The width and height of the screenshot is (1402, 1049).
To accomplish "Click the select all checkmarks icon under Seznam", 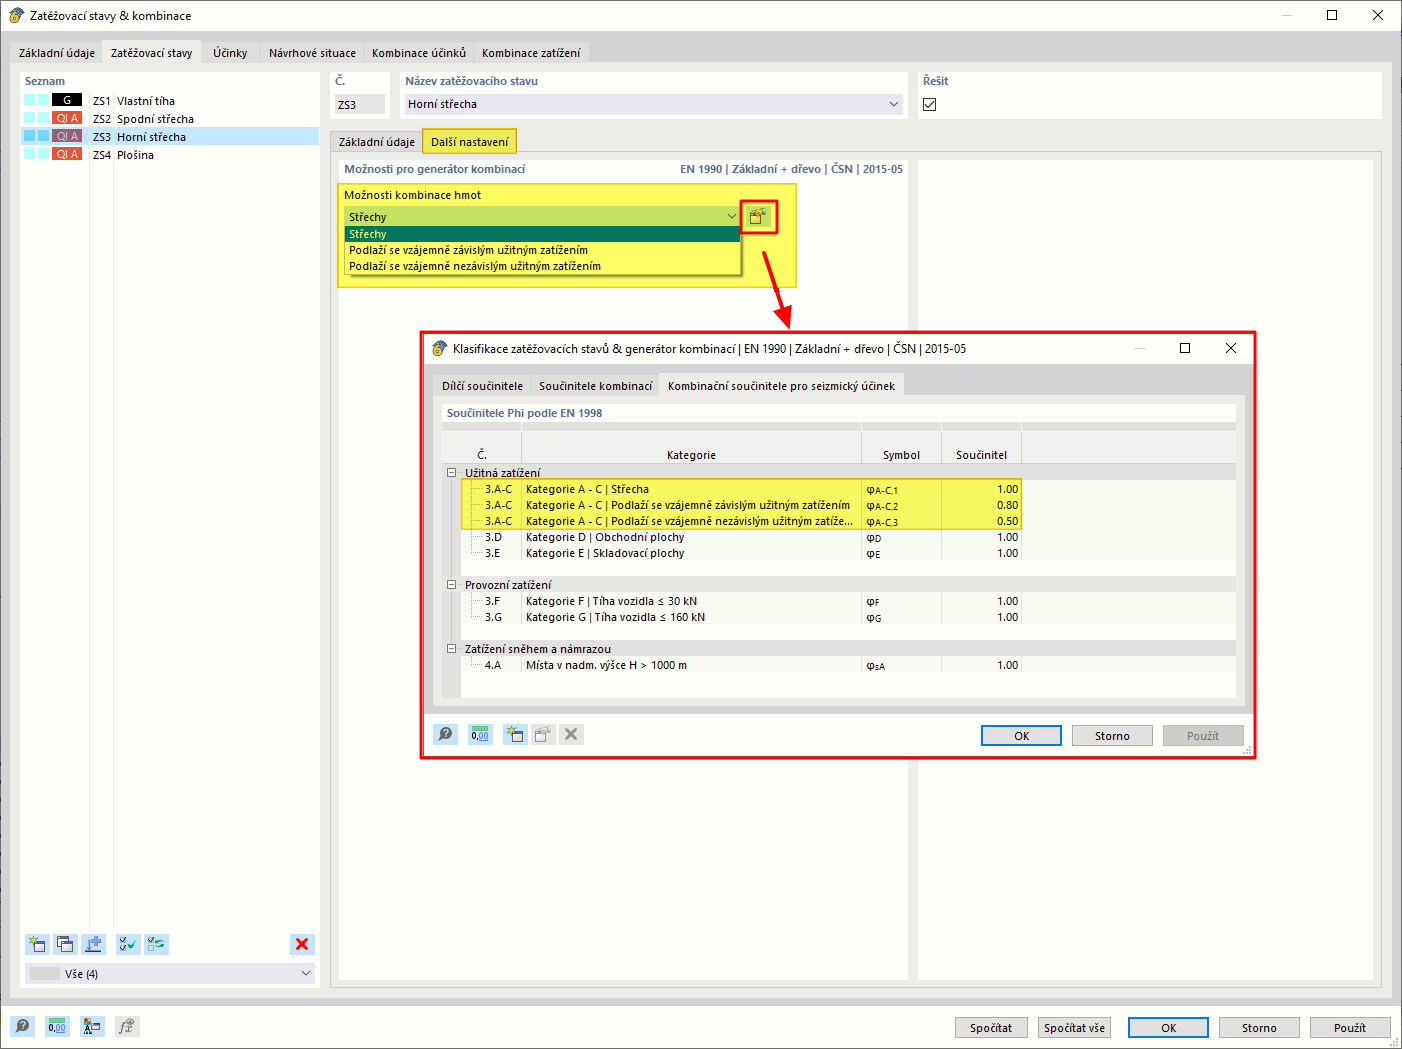I will click(128, 944).
